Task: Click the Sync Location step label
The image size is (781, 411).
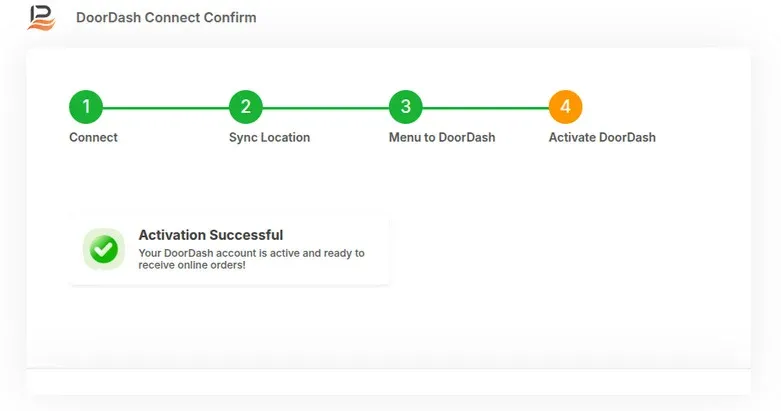Action: [x=269, y=137]
